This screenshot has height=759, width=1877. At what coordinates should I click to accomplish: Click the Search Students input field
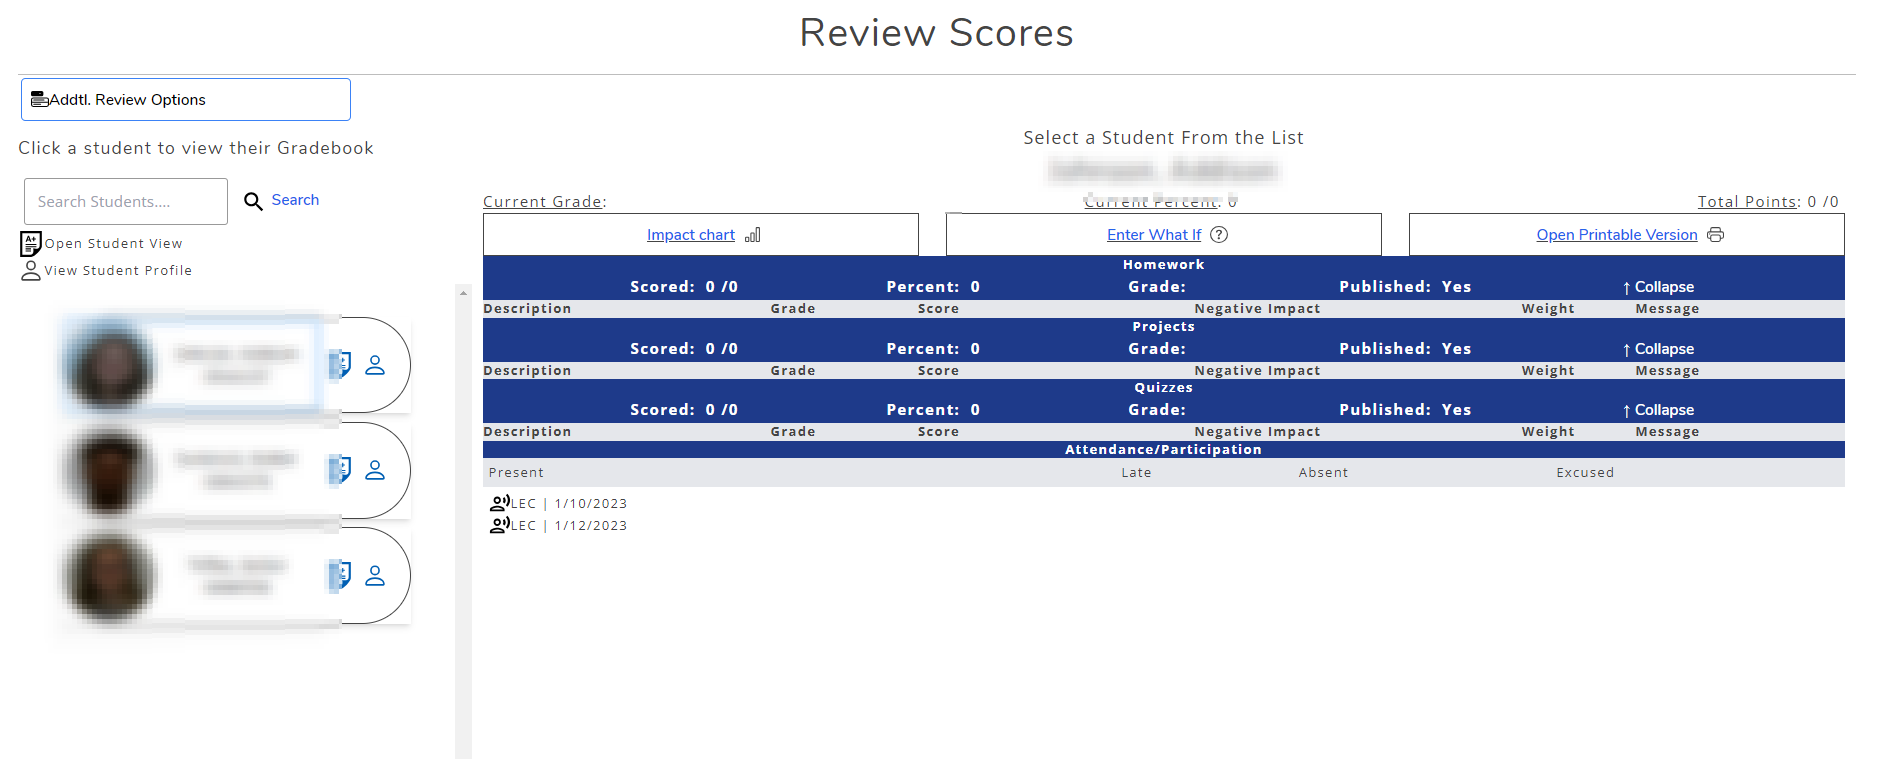tap(126, 202)
